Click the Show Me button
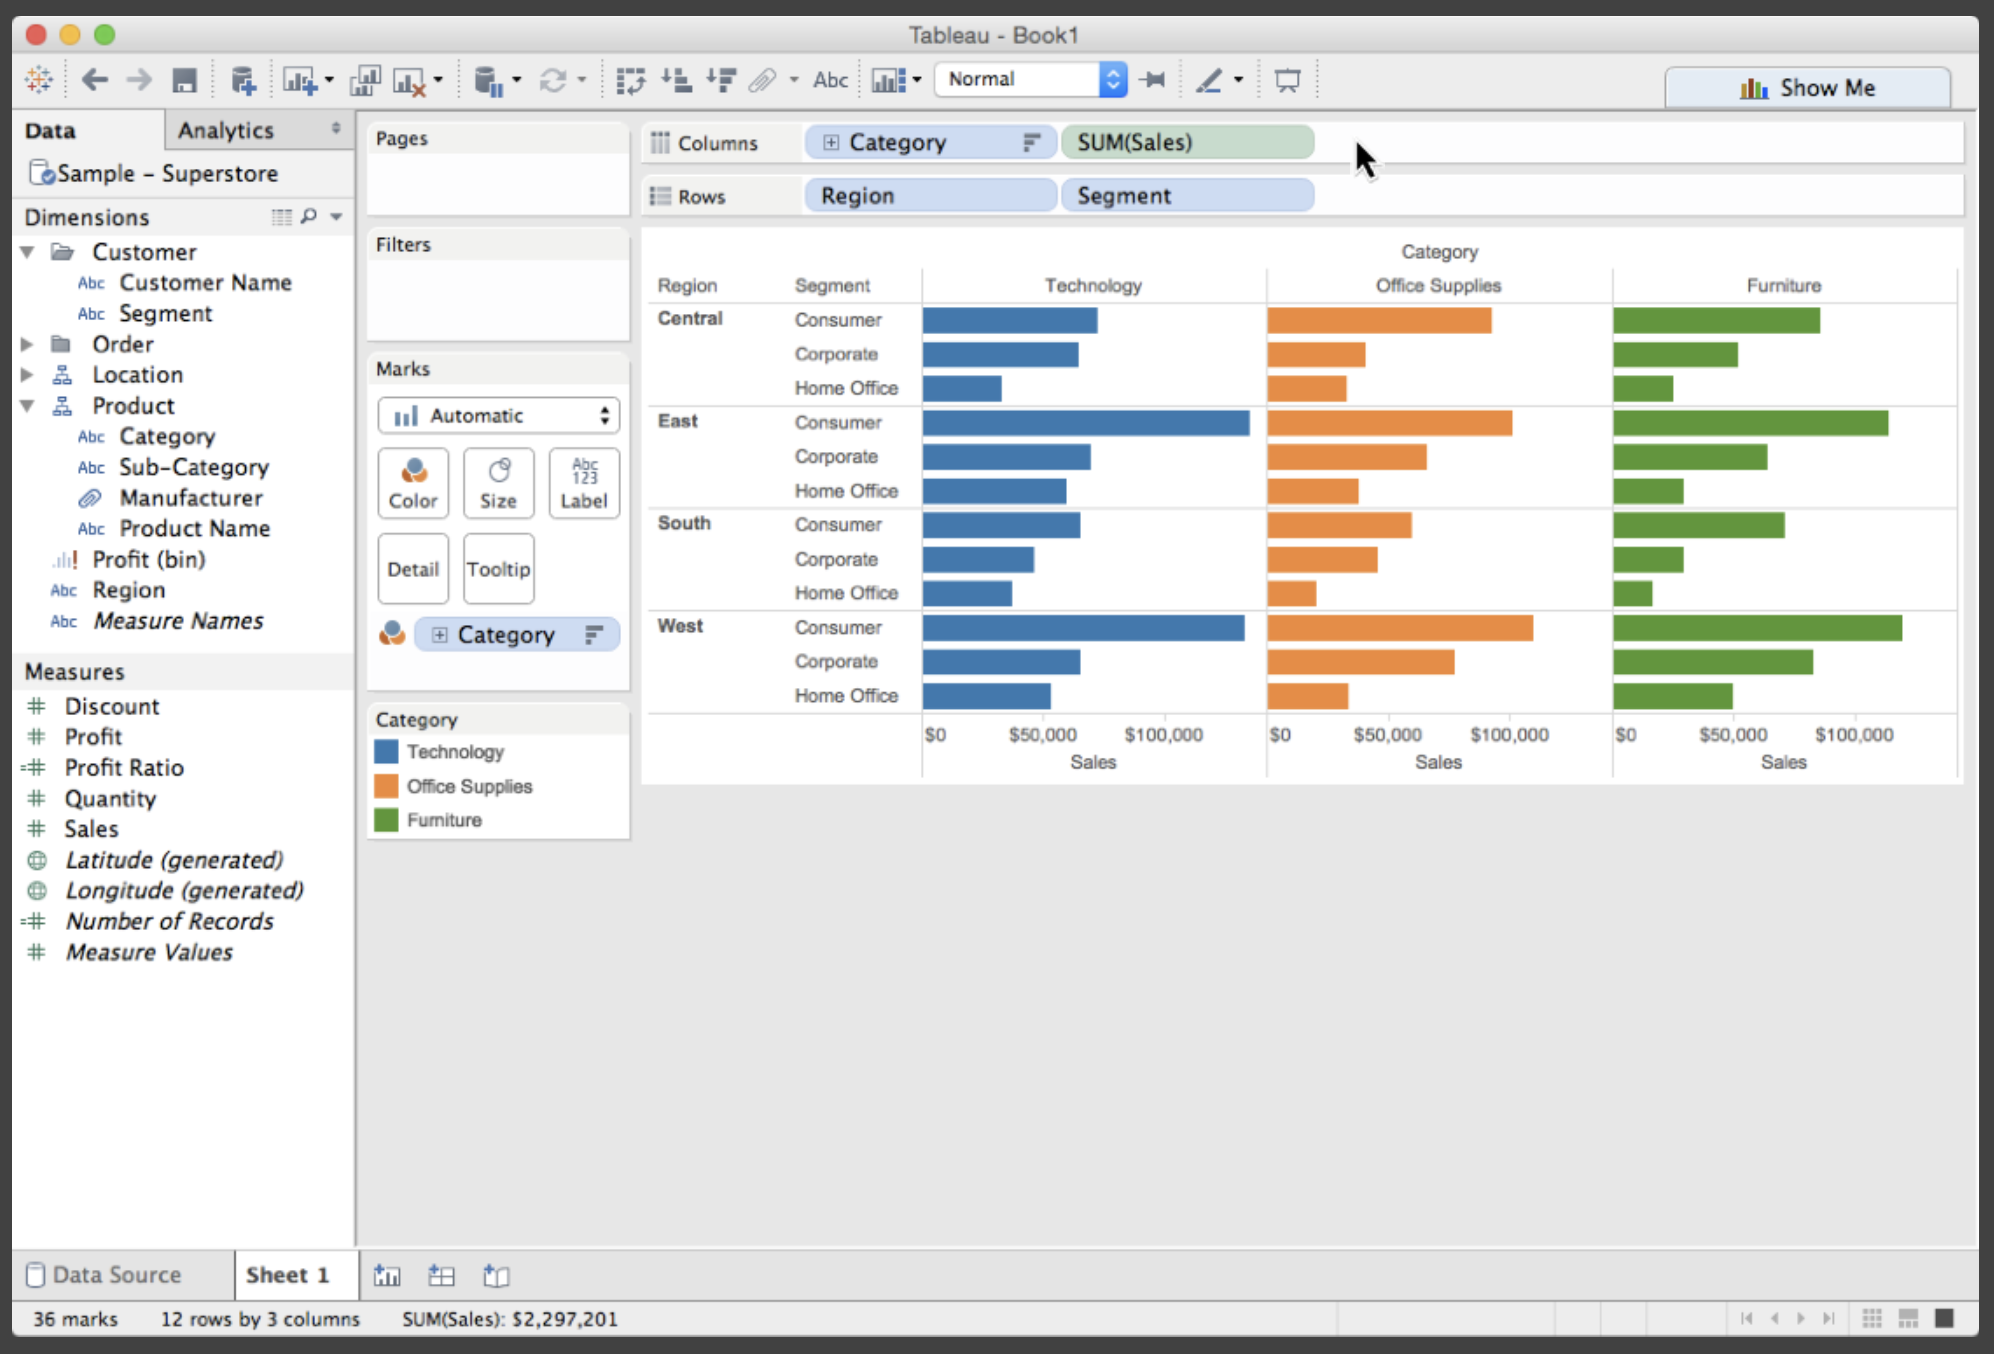1994x1354 pixels. coord(1807,88)
